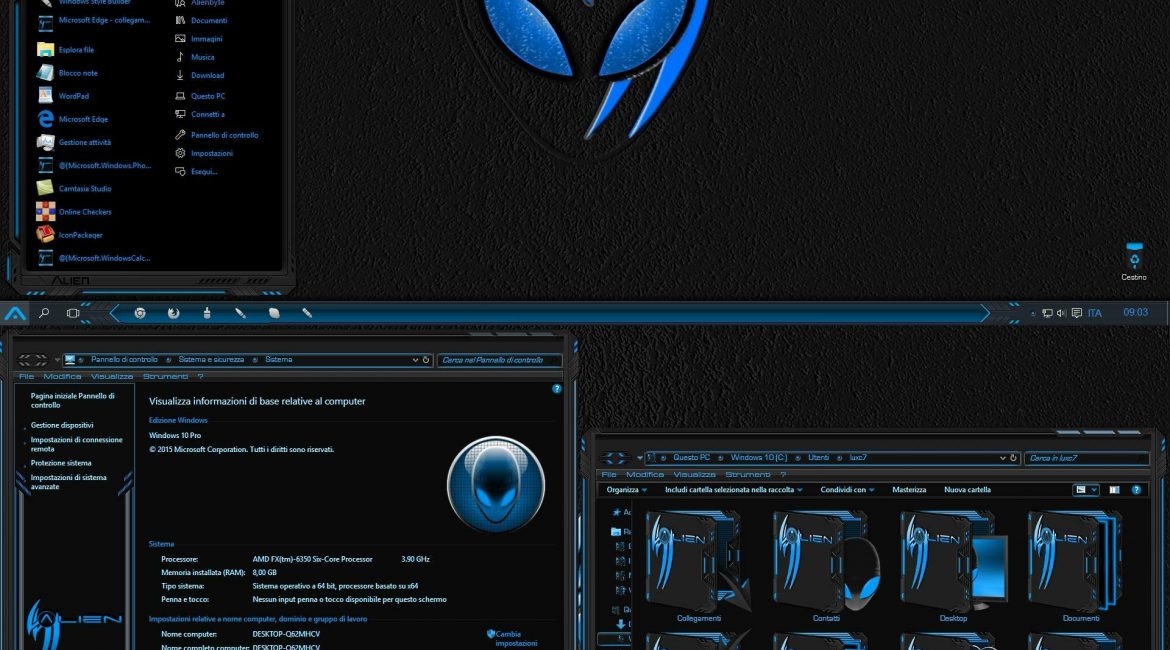Screen dimensions: 1170x650
Task: Select the Desktop folder in the luxc7 window
Action: (953, 566)
